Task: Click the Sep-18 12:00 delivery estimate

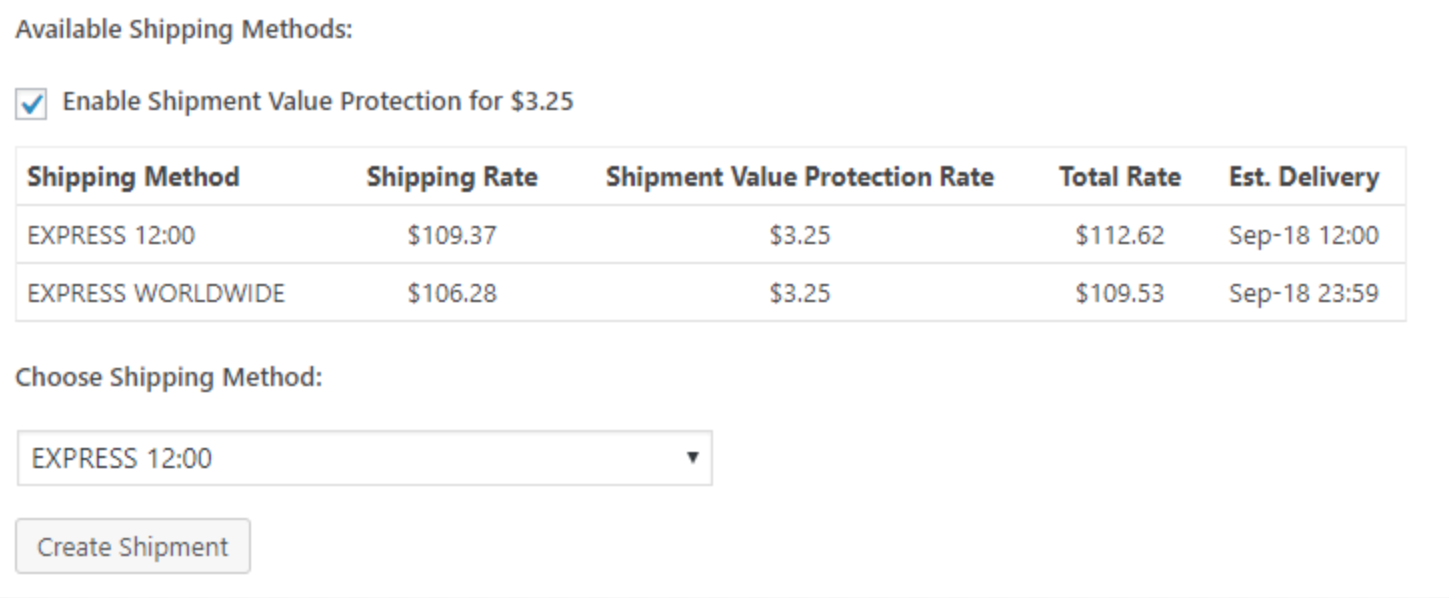Action: (x=1303, y=236)
